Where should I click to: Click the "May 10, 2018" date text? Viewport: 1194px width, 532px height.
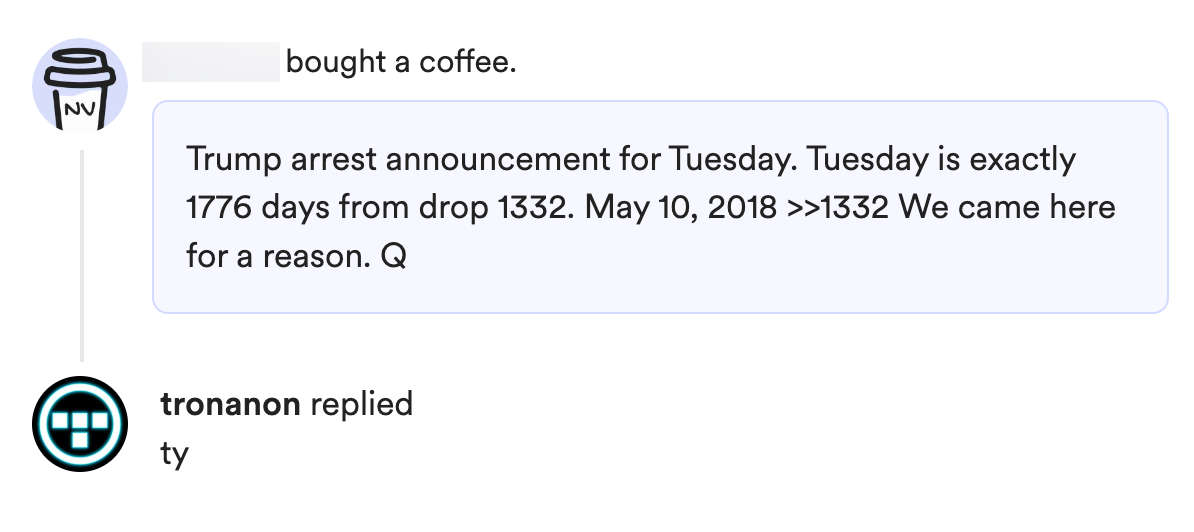(x=680, y=208)
